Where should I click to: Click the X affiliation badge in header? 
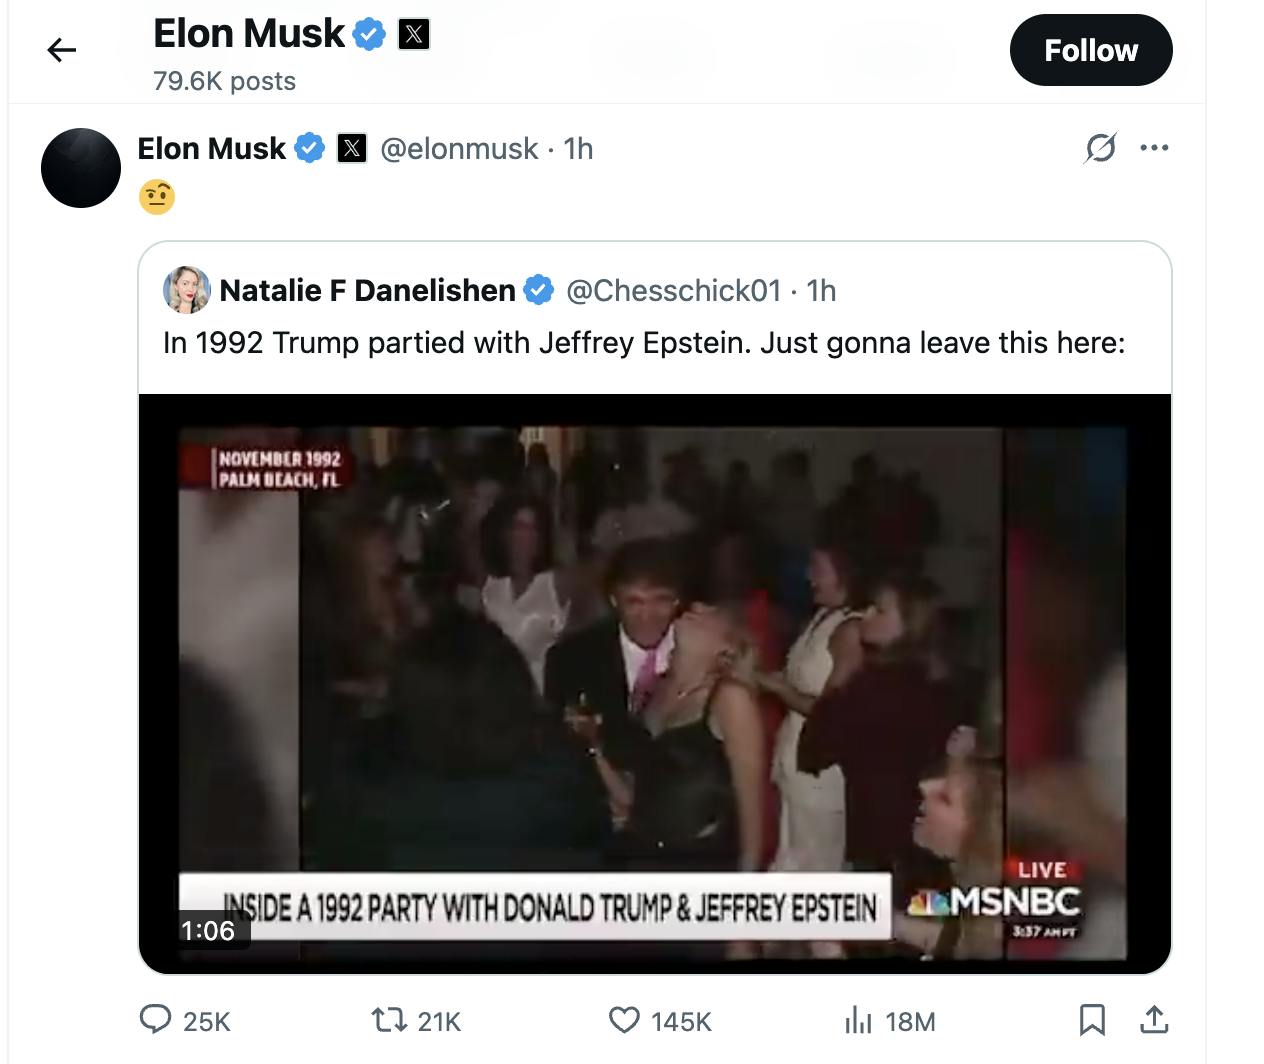(x=414, y=35)
